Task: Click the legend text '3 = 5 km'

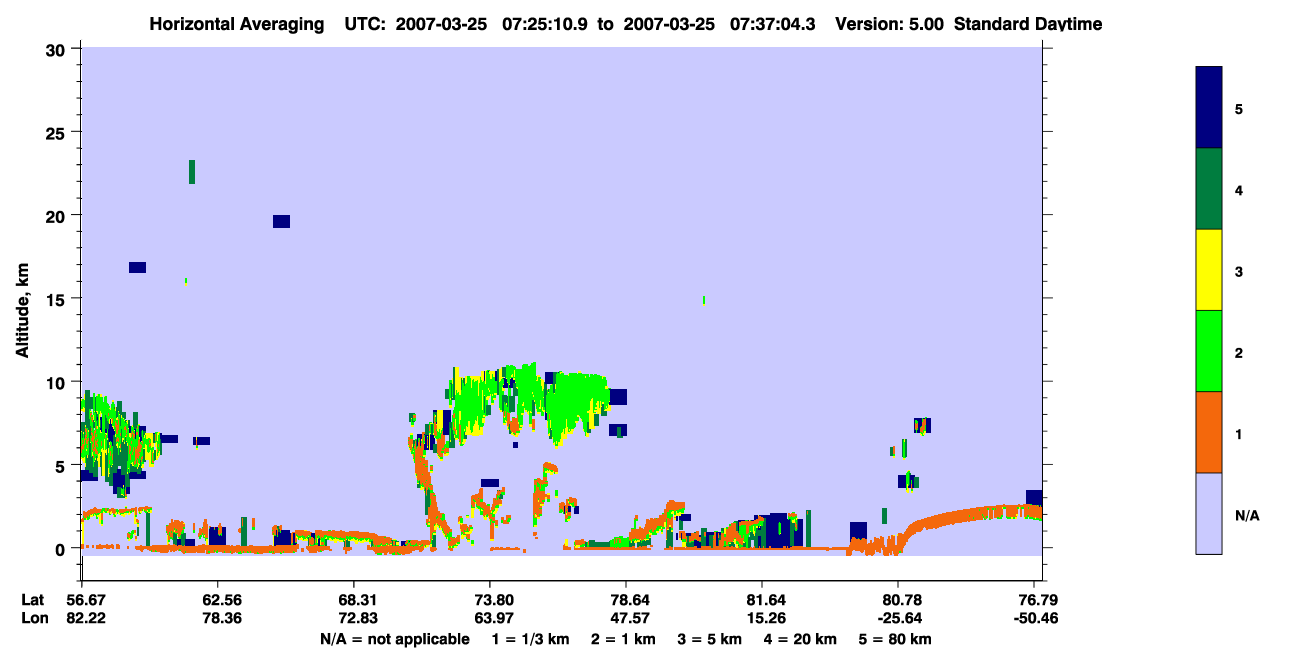Action: [711, 639]
